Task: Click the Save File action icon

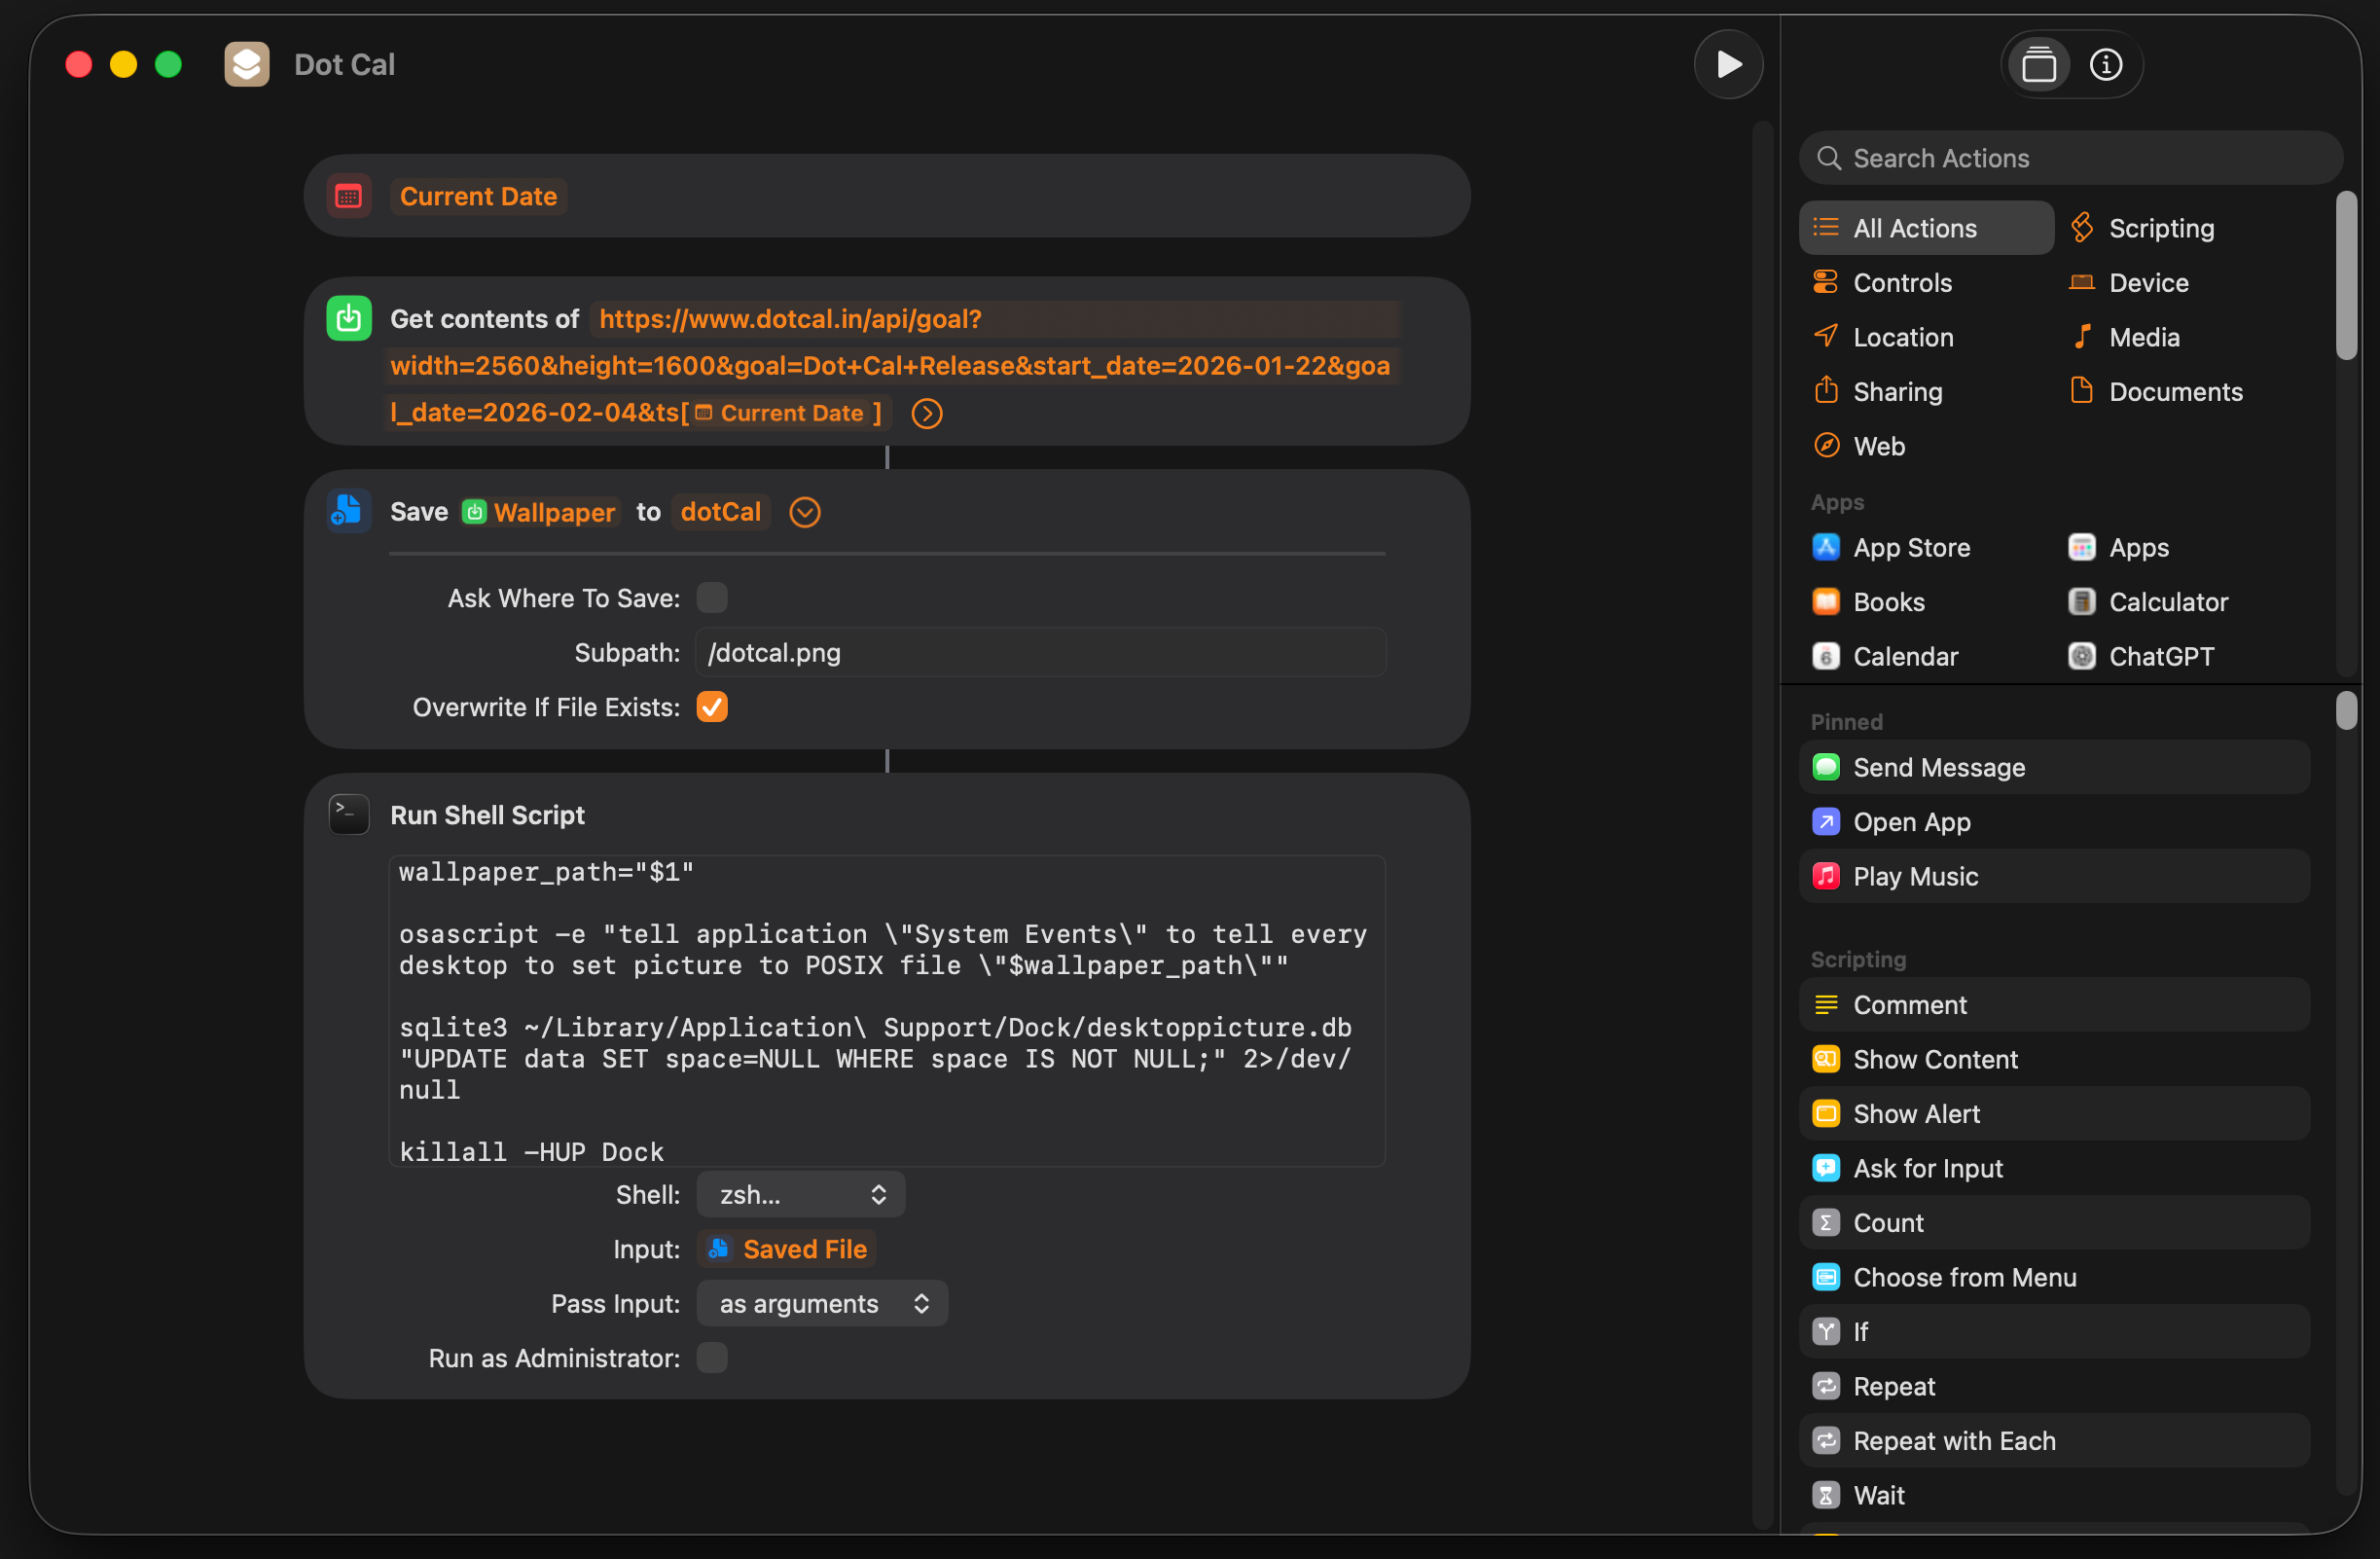Action: tap(349, 511)
